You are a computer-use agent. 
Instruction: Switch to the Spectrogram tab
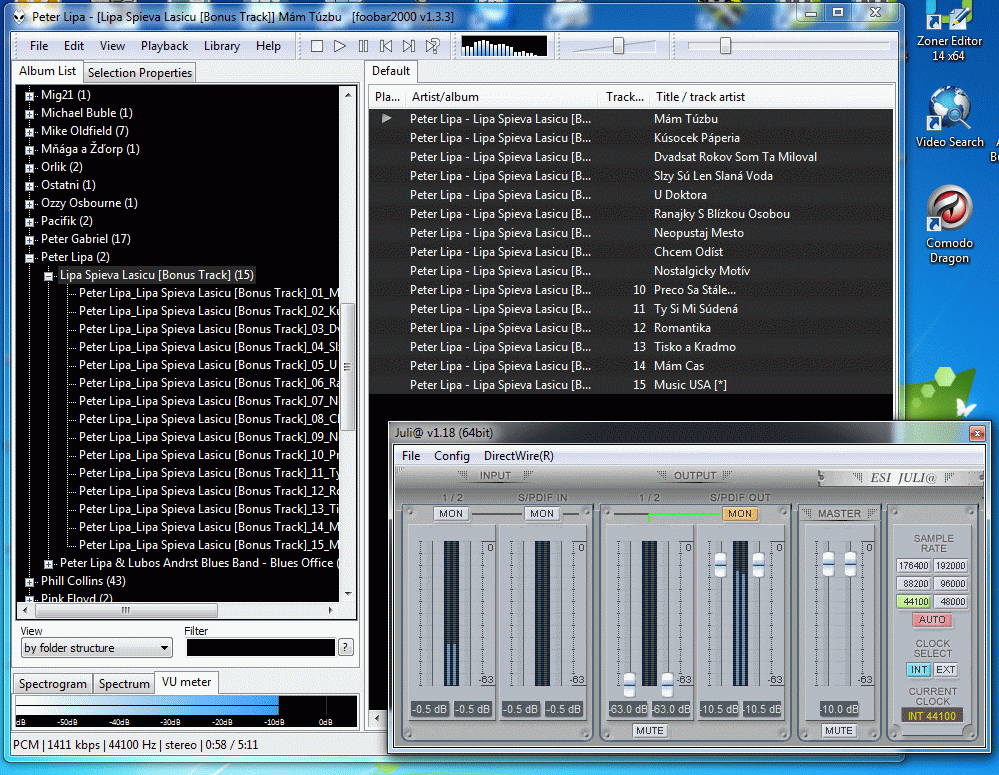53,684
